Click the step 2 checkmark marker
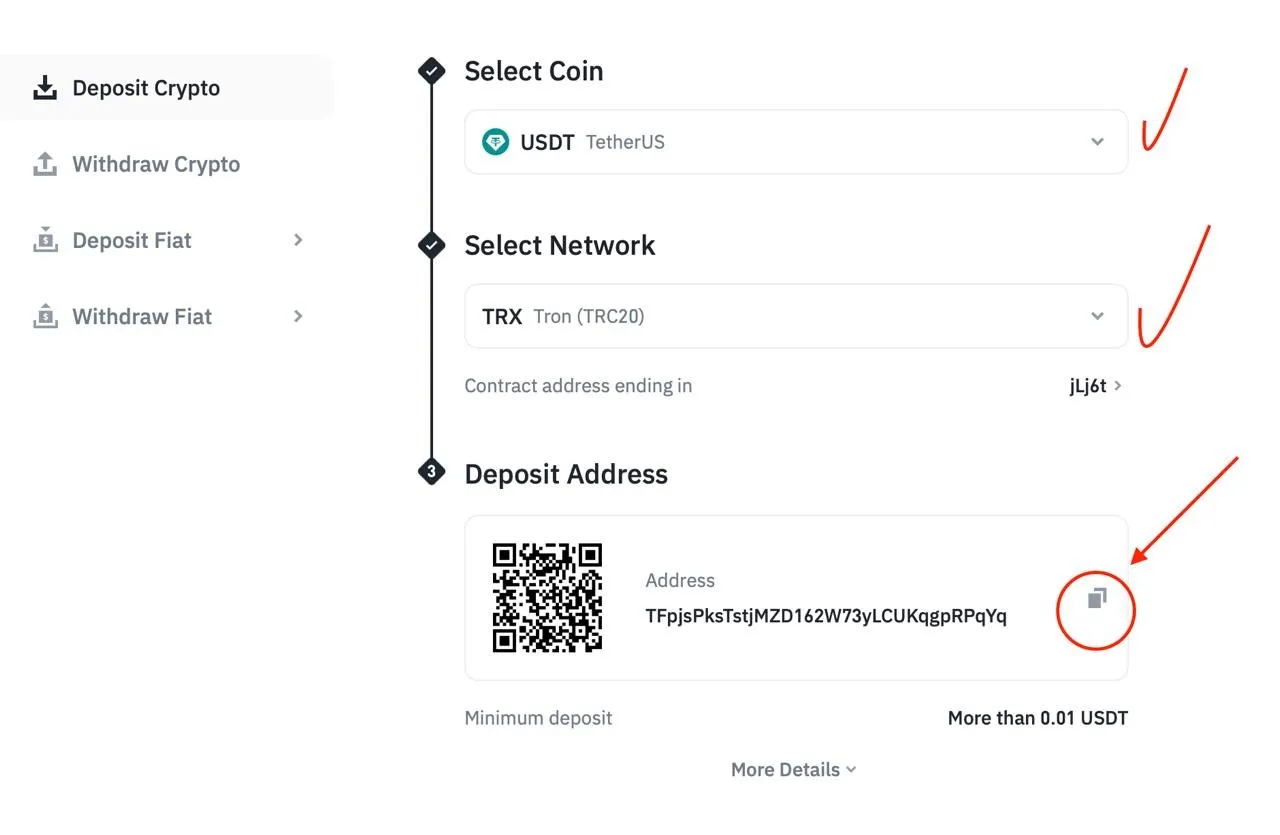This screenshot has width=1280, height=835. 431,245
